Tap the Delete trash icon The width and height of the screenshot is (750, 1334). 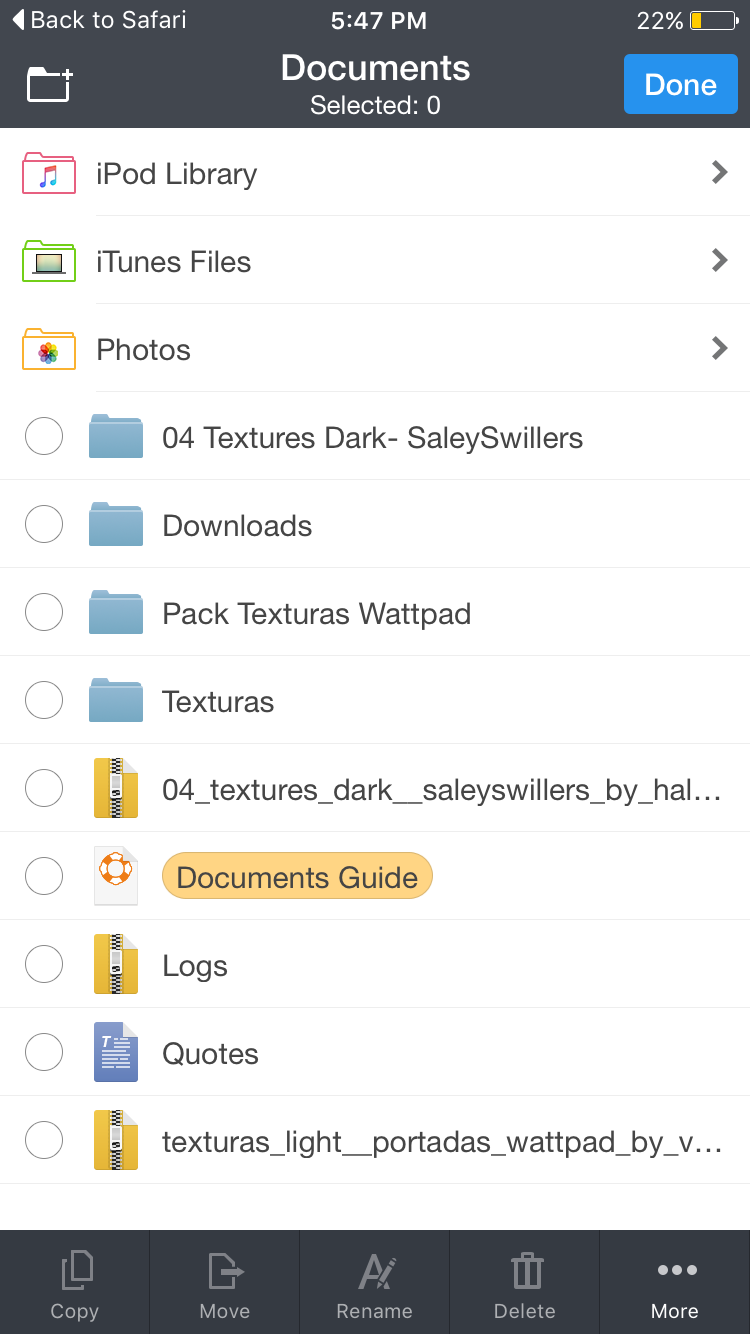525,1272
